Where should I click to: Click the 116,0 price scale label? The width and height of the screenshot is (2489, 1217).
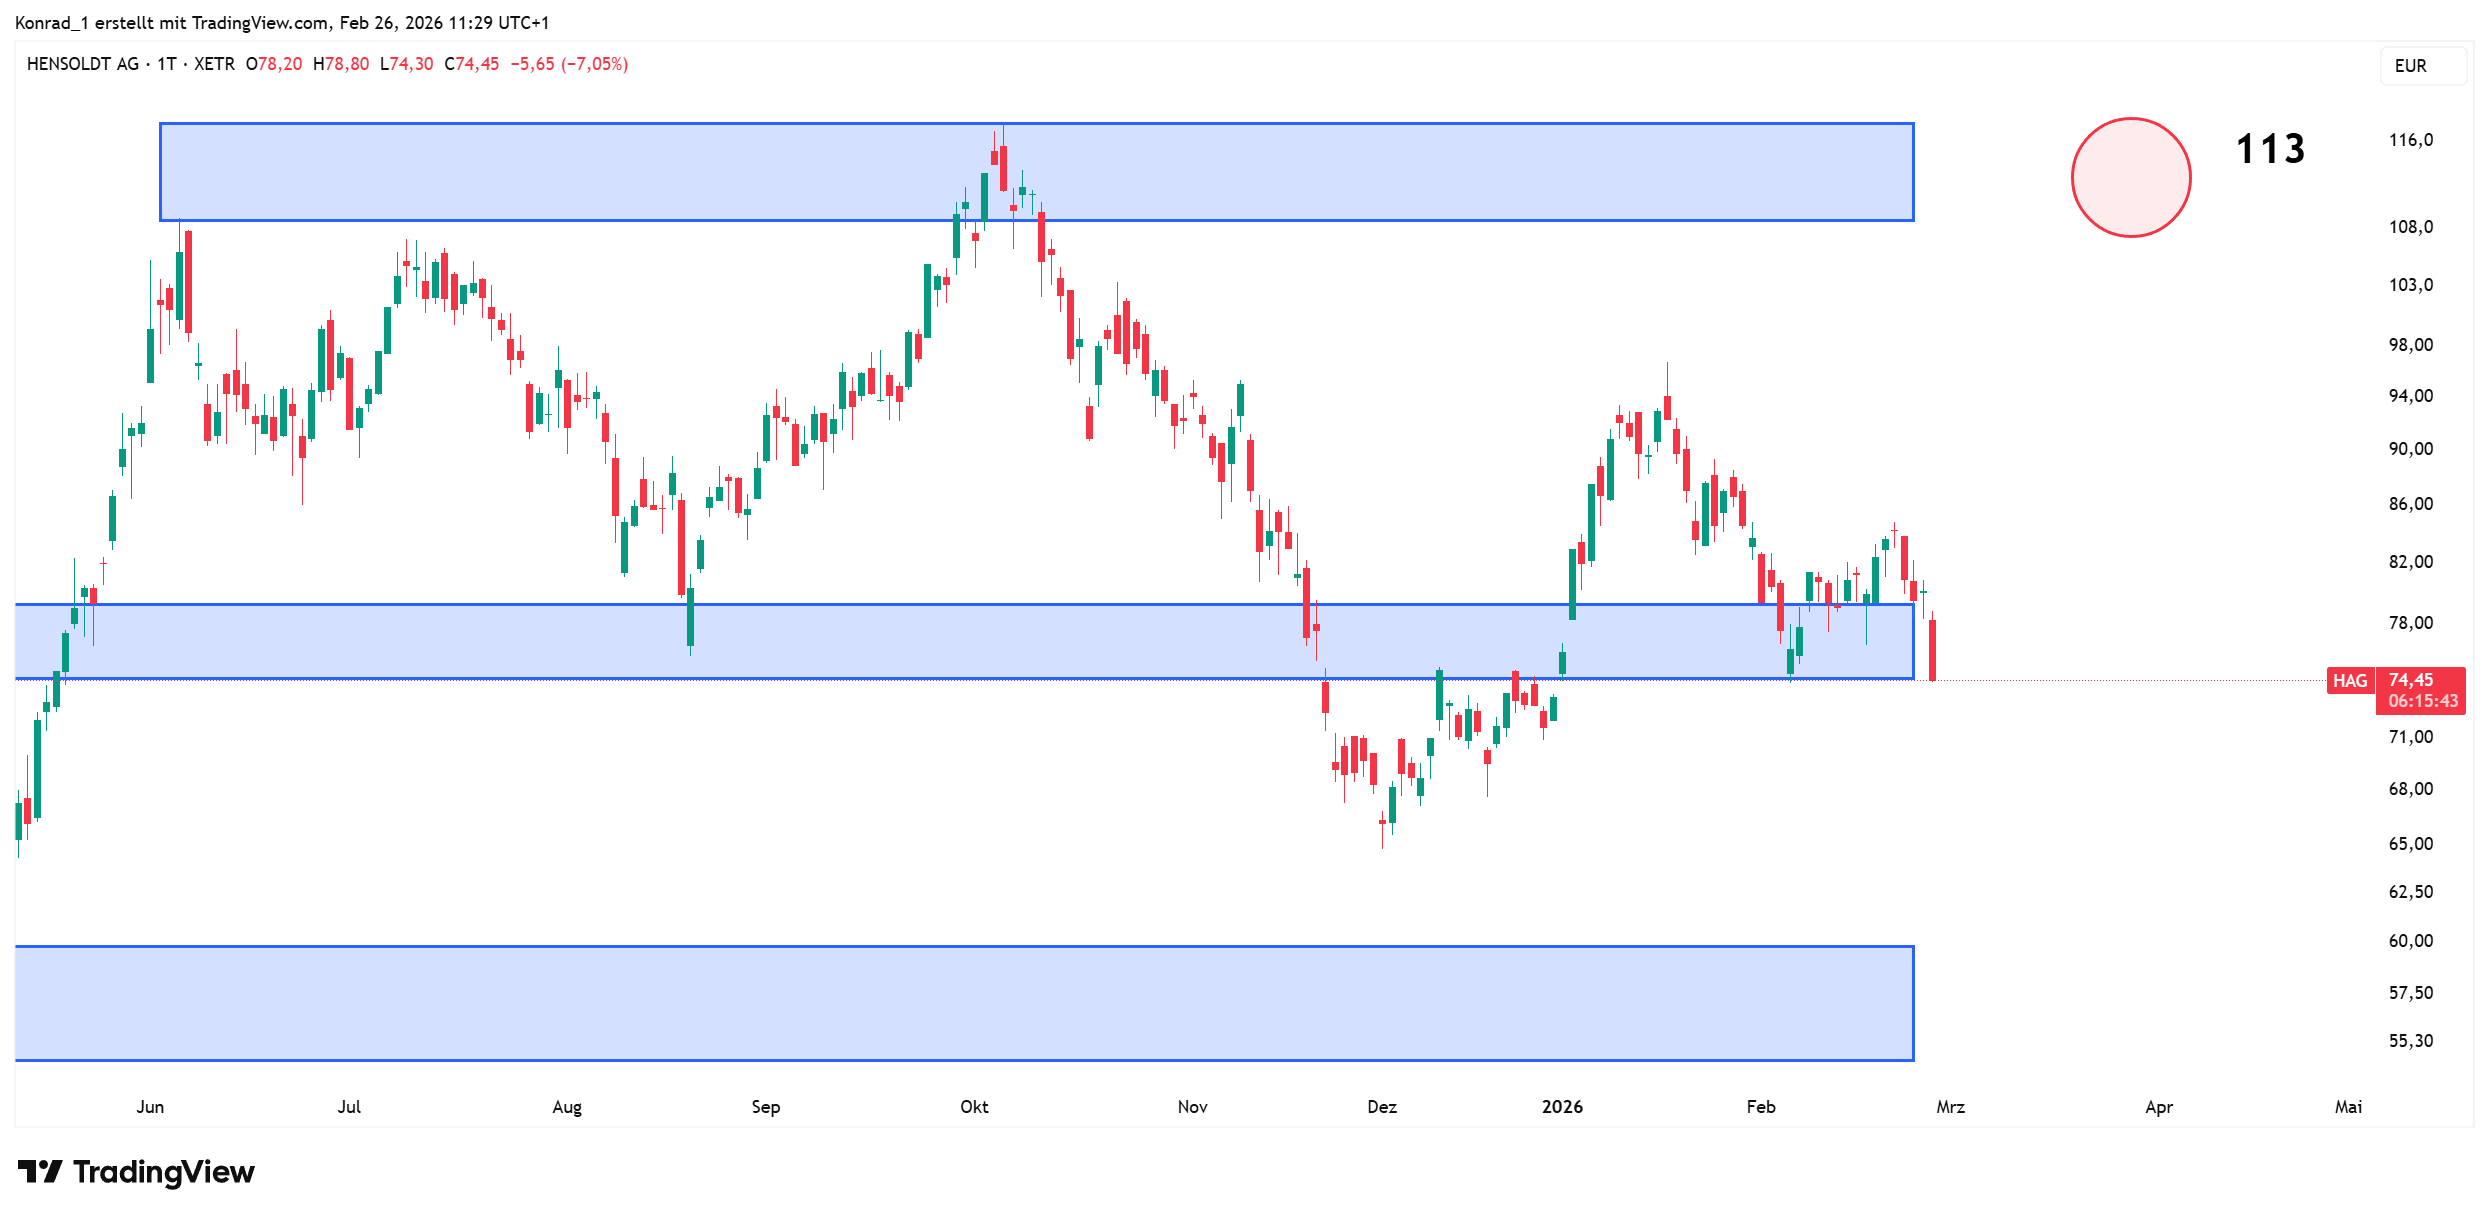(x=2410, y=140)
